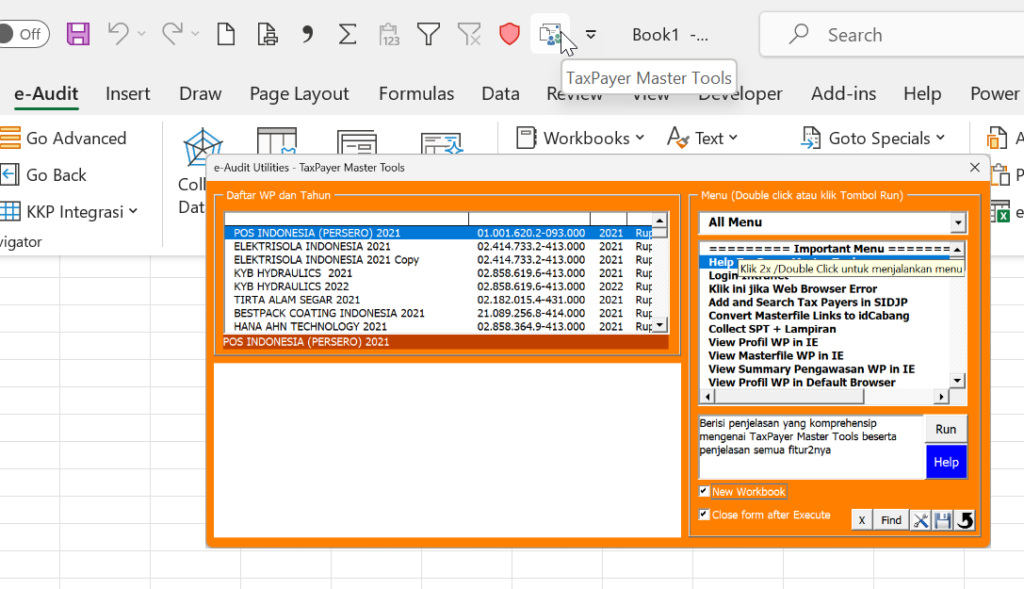Create a new blank document icon

[226, 34]
